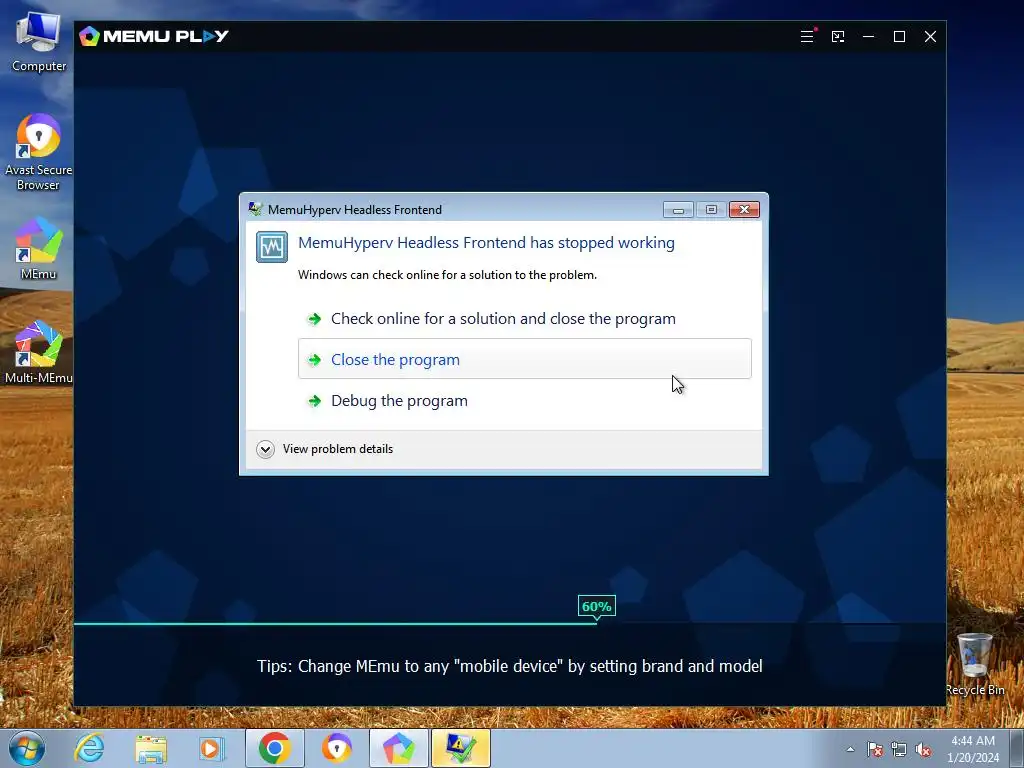The height and width of the screenshot is (768, 1024).
Task: Click the has stopped working heading
Action: [486, 242]
